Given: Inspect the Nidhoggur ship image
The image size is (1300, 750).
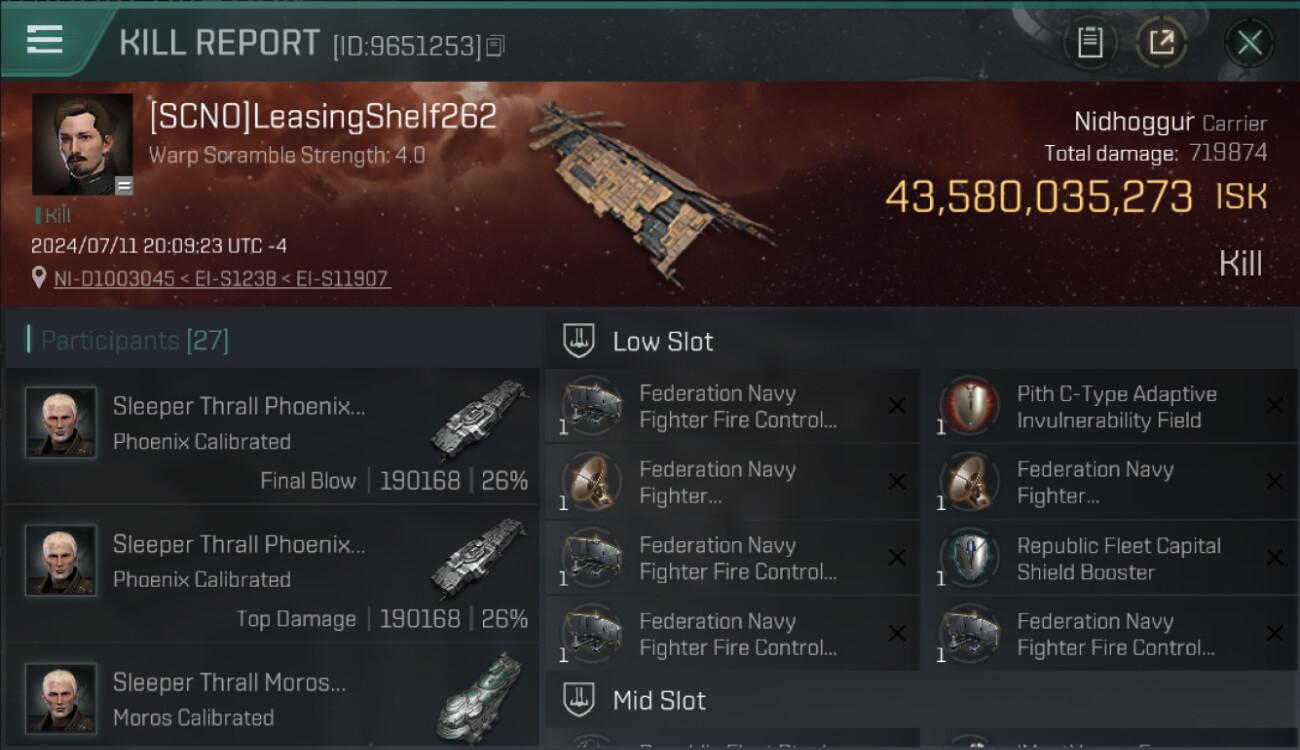Looking at the screenshot, I should [650, 185].
